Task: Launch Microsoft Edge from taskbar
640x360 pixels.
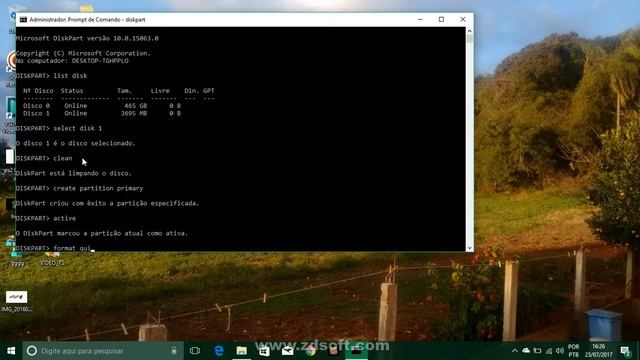Action: click(x=219, y=351)
